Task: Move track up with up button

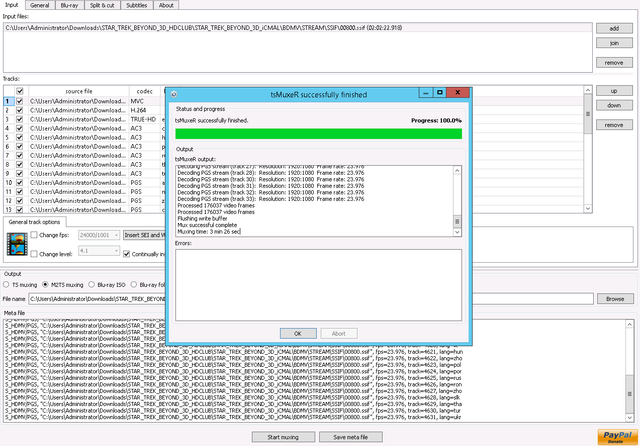Action: pyautogui.click(x=614, y=91)
